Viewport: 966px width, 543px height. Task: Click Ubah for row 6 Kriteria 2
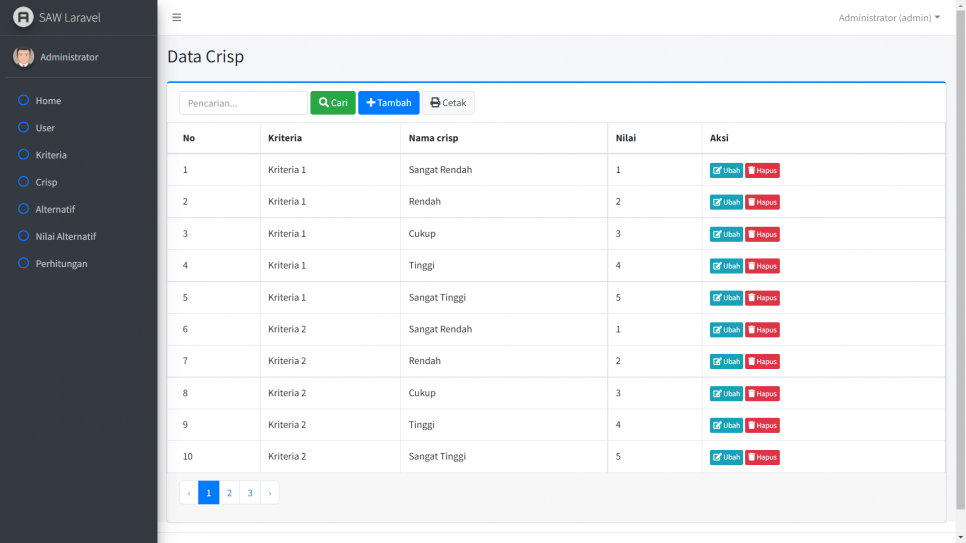(726, 330)
